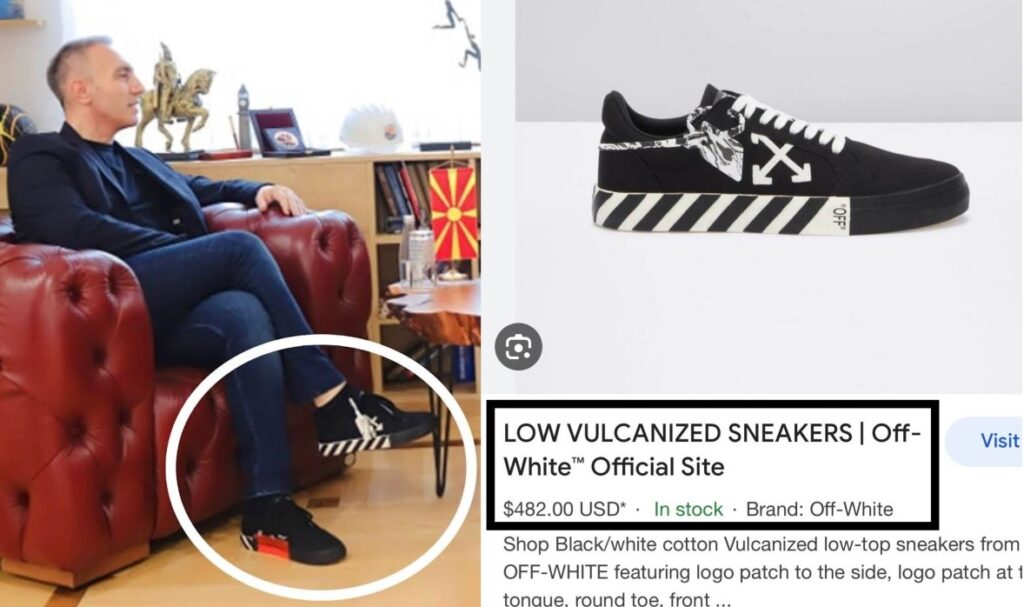Click the golden horseman statue
The width and height of the screenshot is (1024, 607).
pyautogui.click(x=174, y=97)
